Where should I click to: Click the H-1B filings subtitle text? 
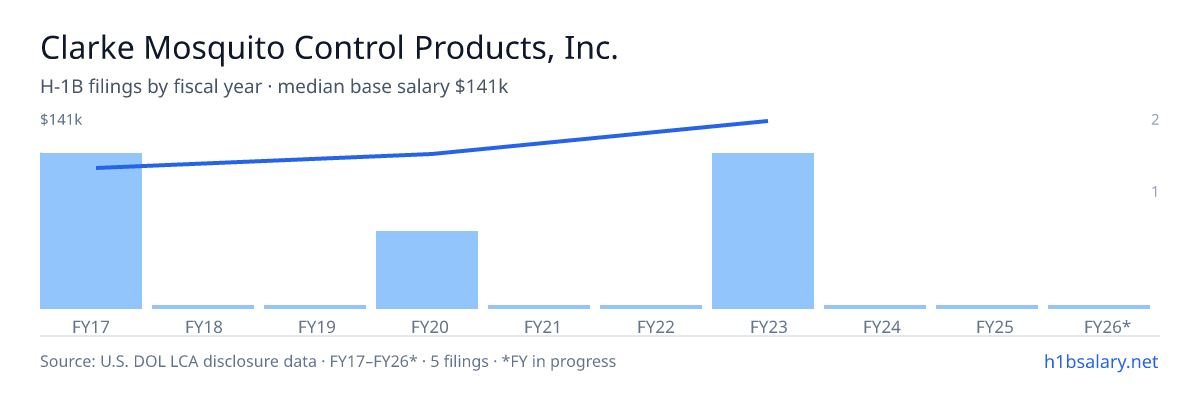(x=274, y=87)
